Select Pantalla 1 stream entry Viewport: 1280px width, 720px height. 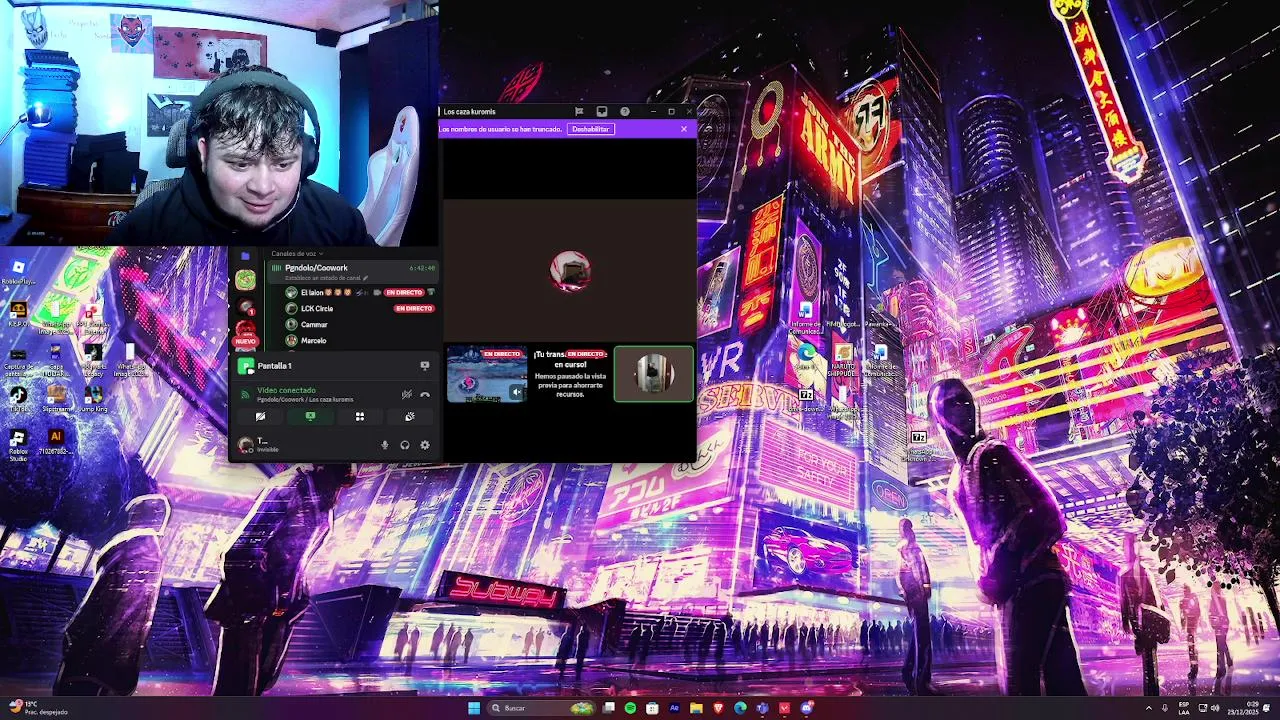pyautogui.click(x=275, y=366)
